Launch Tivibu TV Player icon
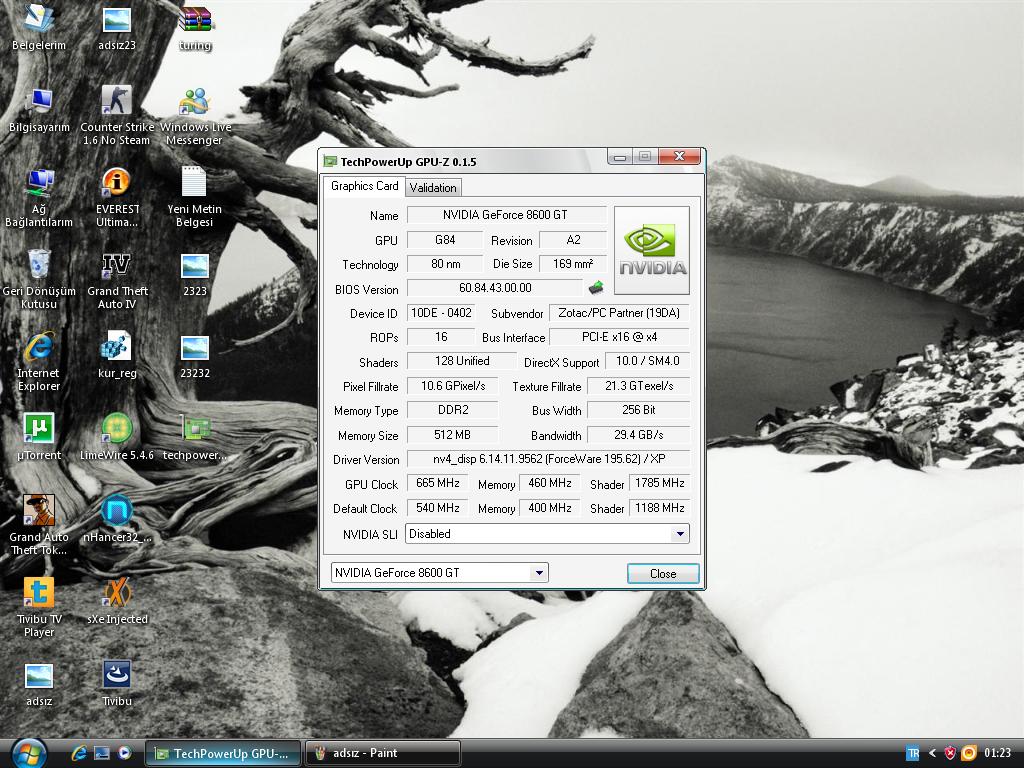 coord(39,607)
